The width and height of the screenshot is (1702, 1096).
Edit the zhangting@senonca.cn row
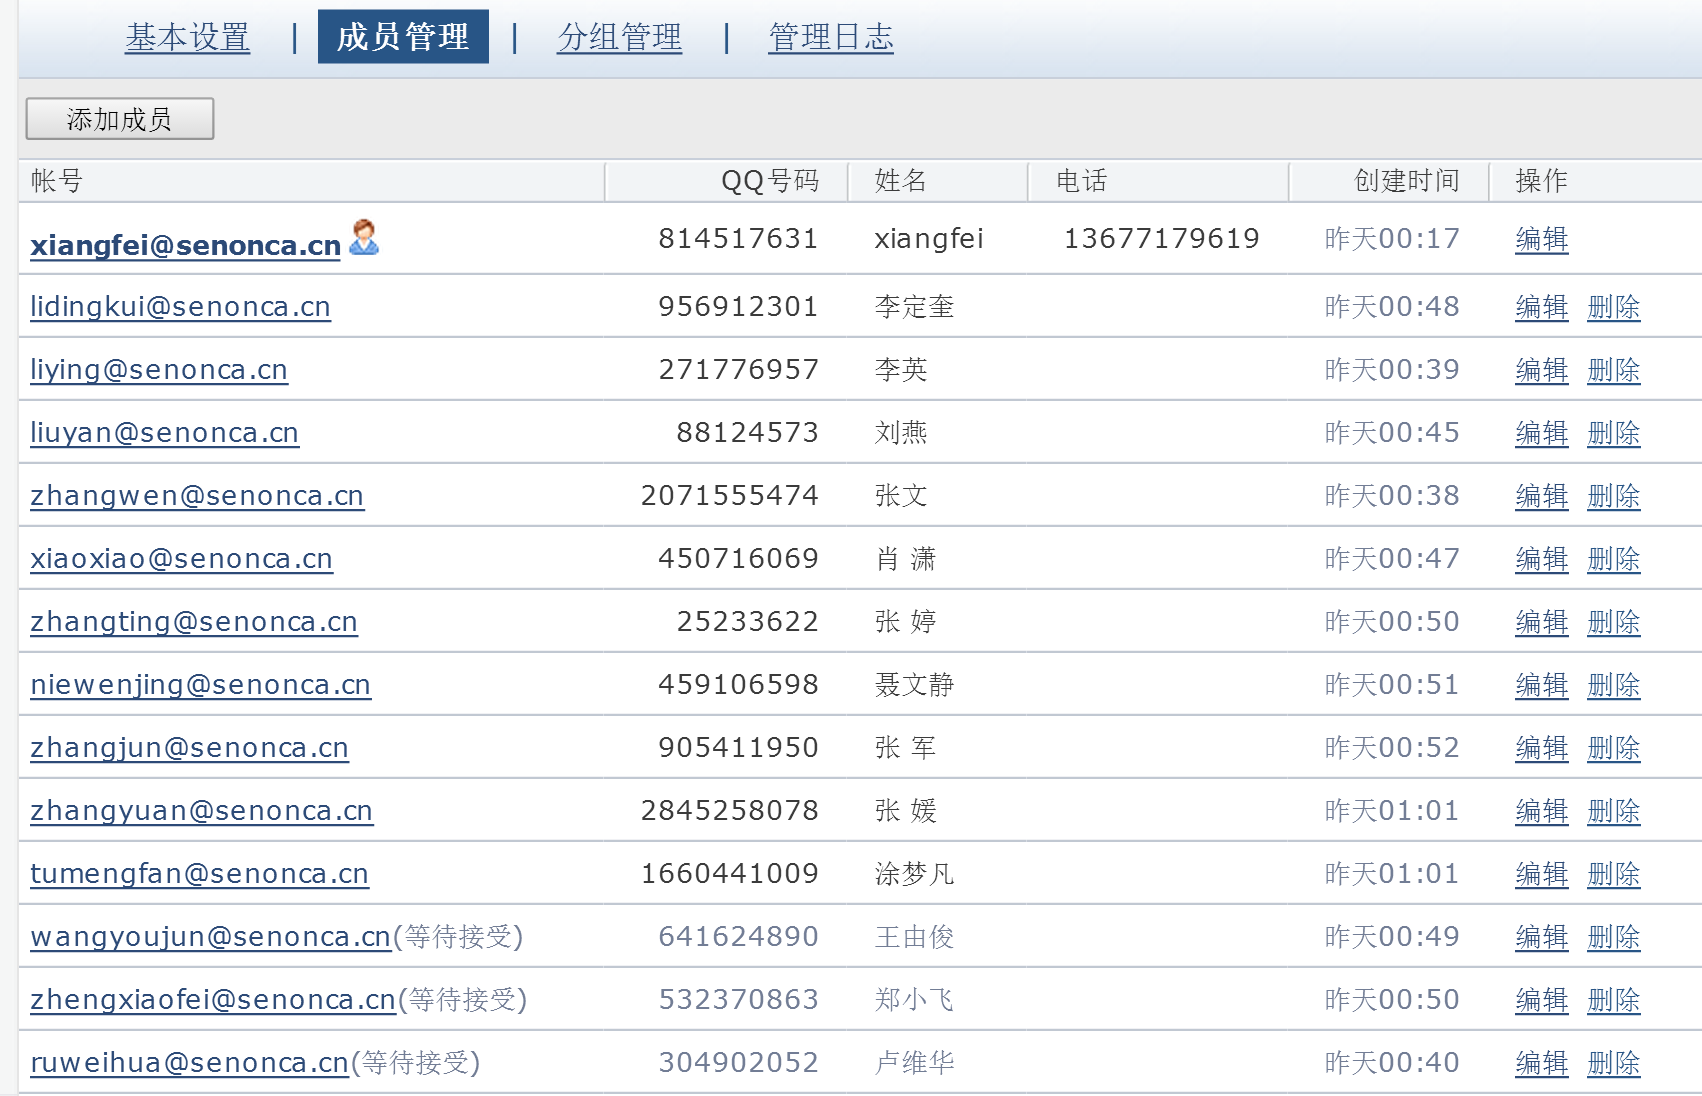coord(1542,622)
